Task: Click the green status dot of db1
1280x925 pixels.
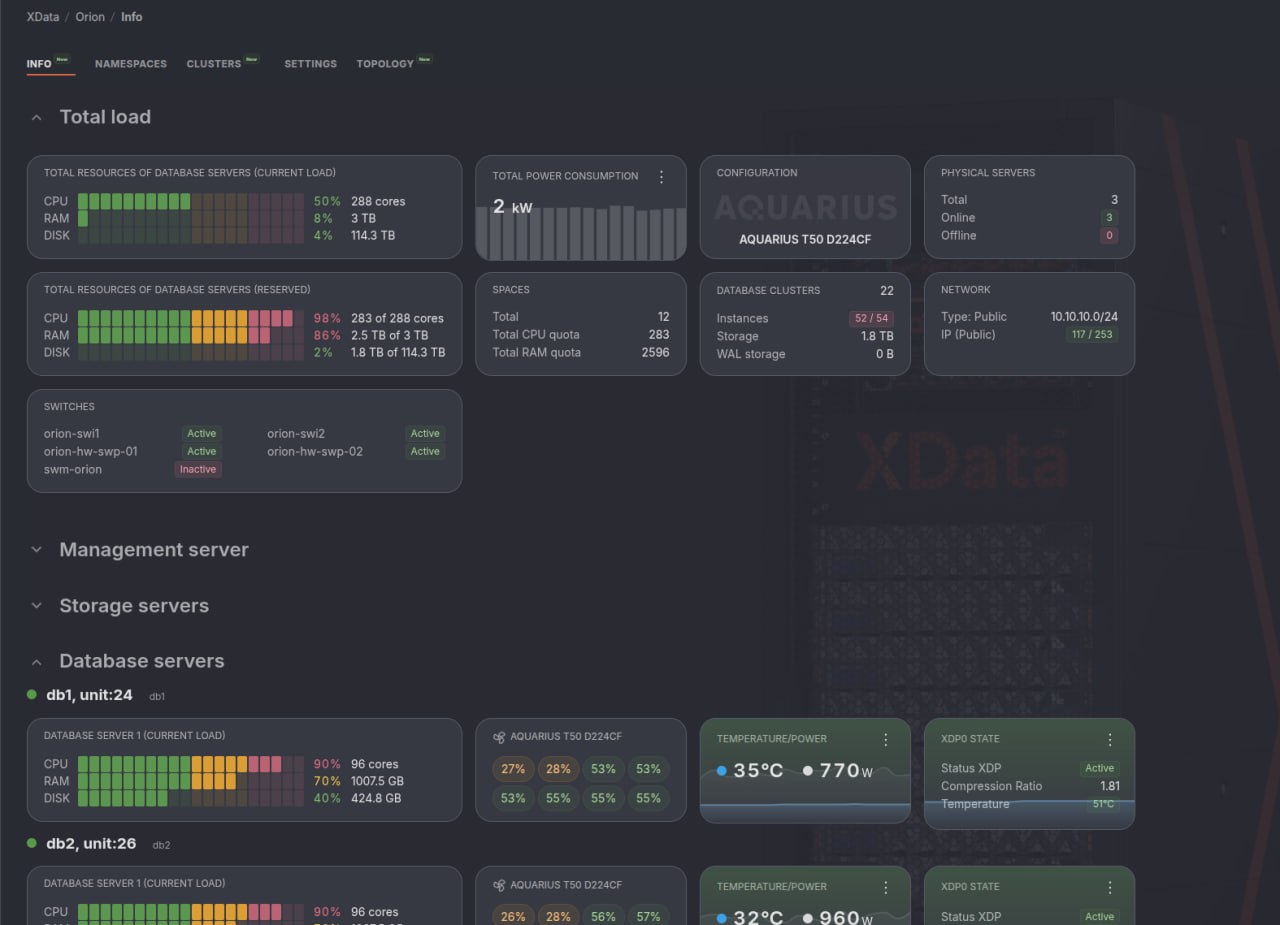Action: coord(32,694)
